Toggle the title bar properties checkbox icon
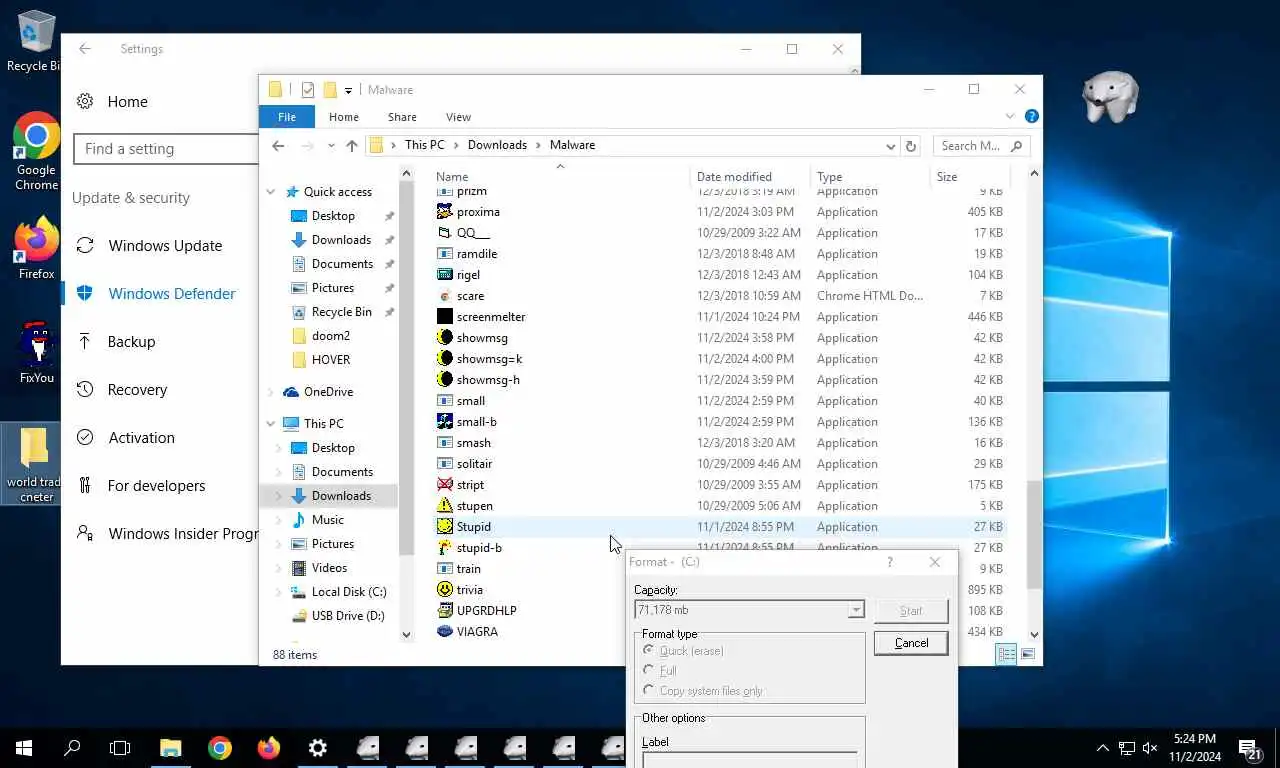The width and height of the screenshot is (1280, 768). point(308,90)
